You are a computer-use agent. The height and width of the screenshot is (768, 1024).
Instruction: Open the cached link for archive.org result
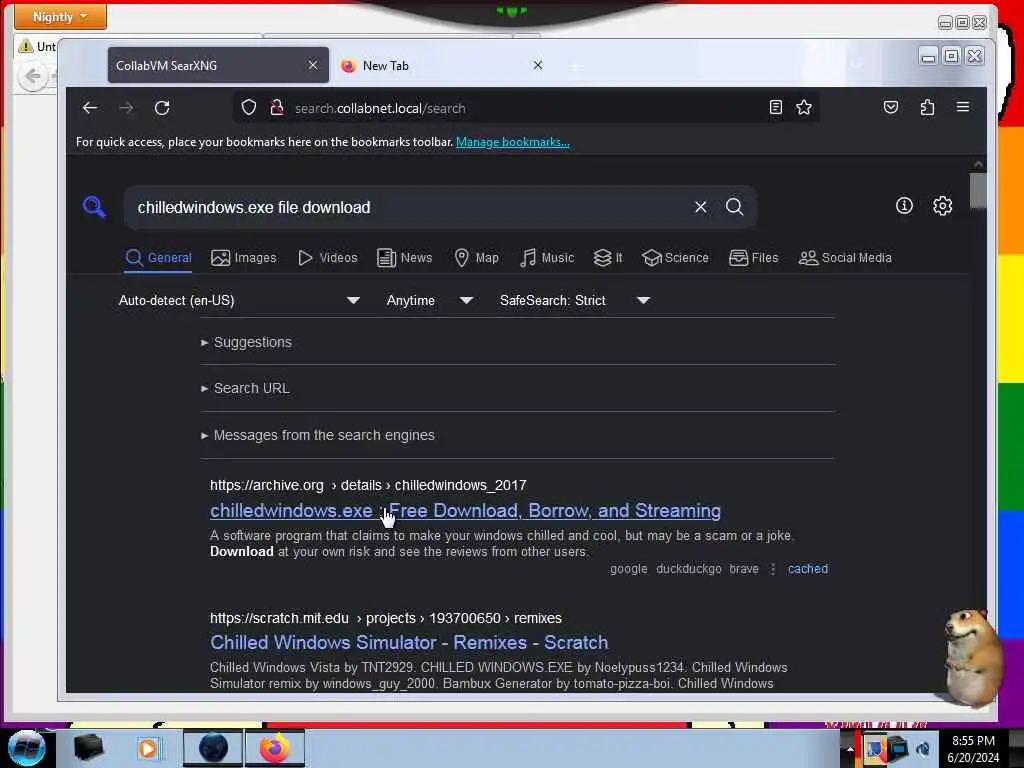point(808,569)
